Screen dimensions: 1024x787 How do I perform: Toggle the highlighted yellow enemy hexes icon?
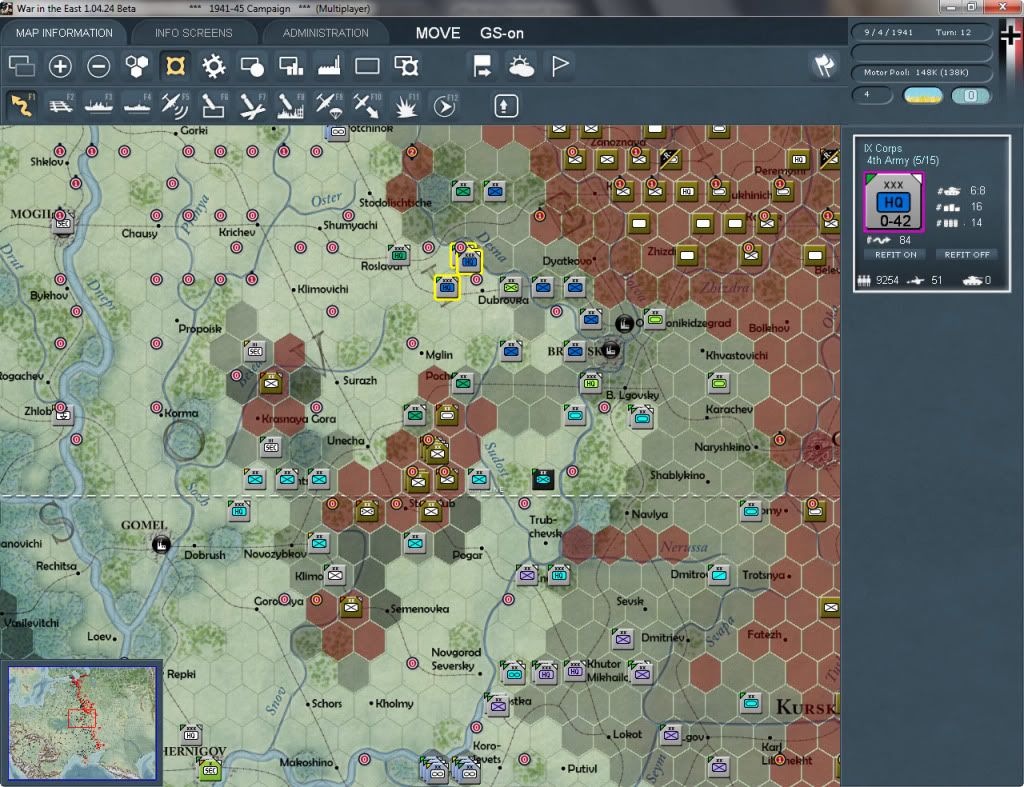pos(175,66)
